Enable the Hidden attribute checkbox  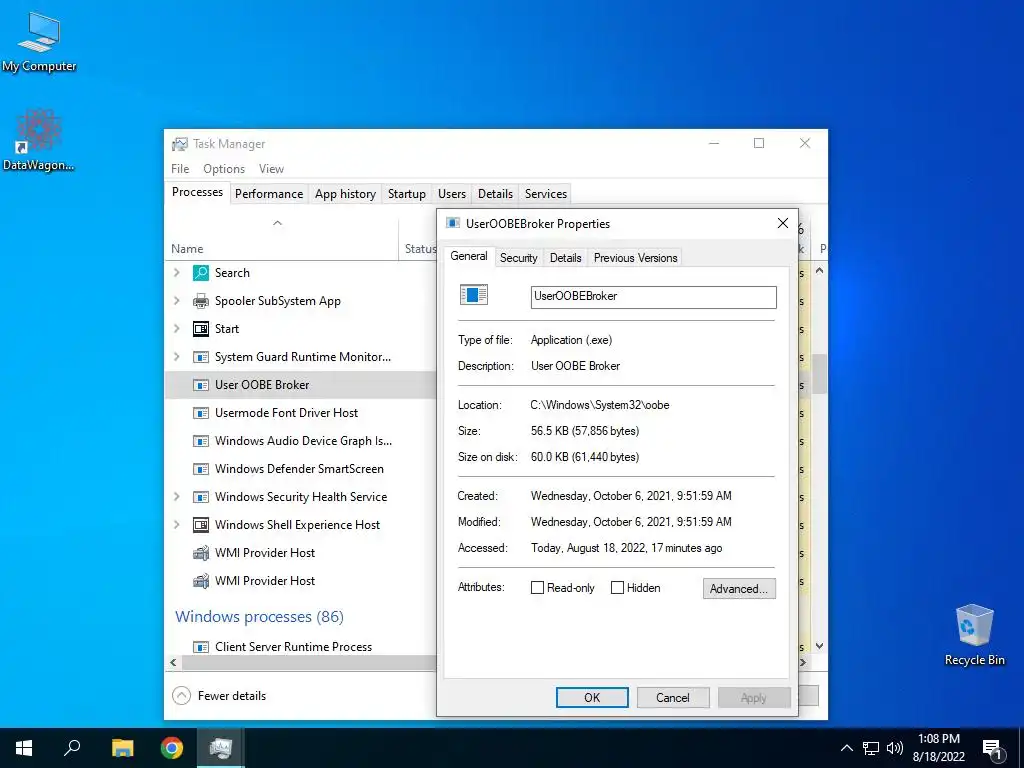pos(617,588)
